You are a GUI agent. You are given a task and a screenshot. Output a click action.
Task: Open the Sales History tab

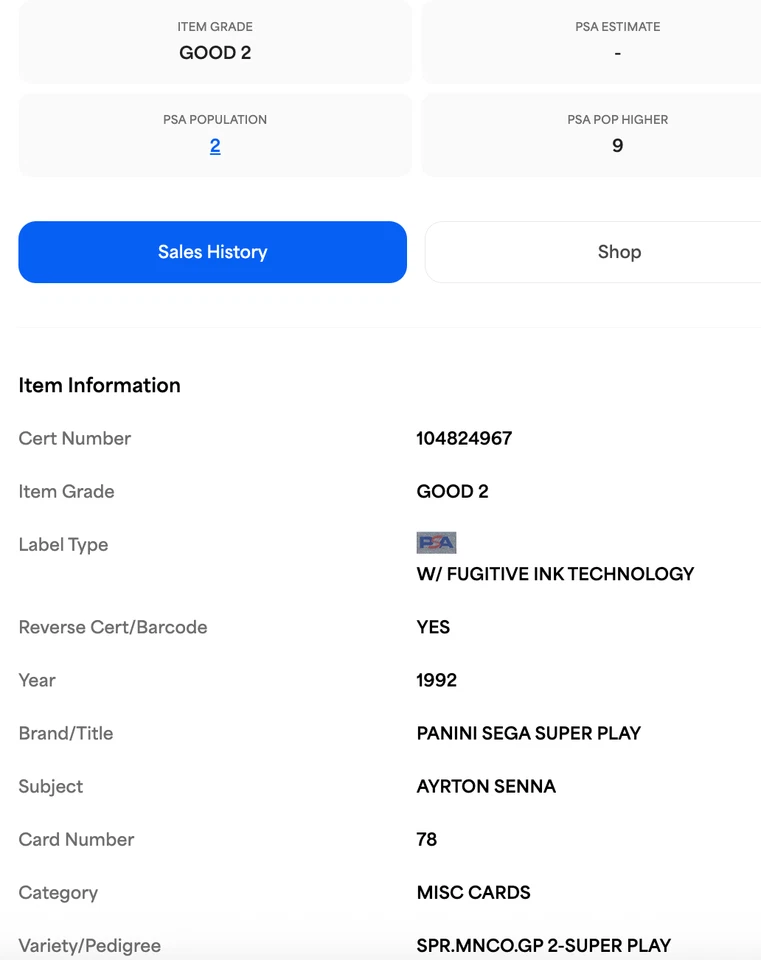click(212, 252)
